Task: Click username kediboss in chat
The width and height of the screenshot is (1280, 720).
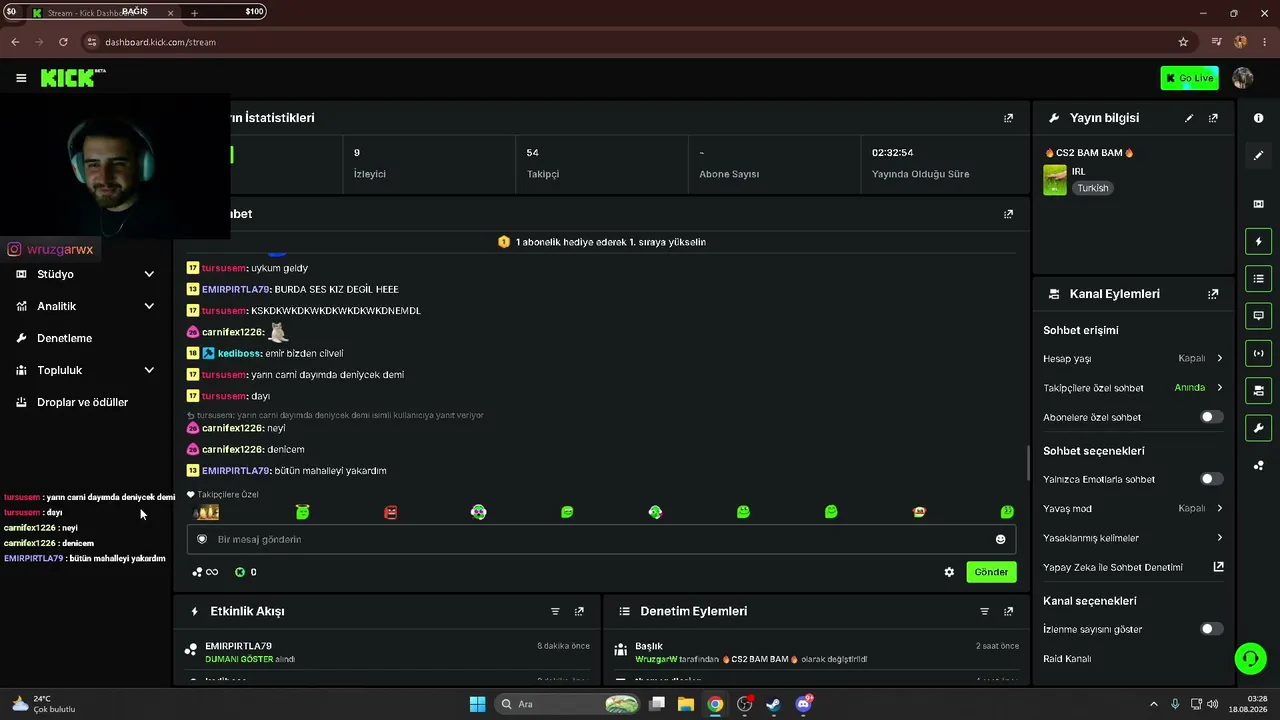Action: tap(240, 353)
